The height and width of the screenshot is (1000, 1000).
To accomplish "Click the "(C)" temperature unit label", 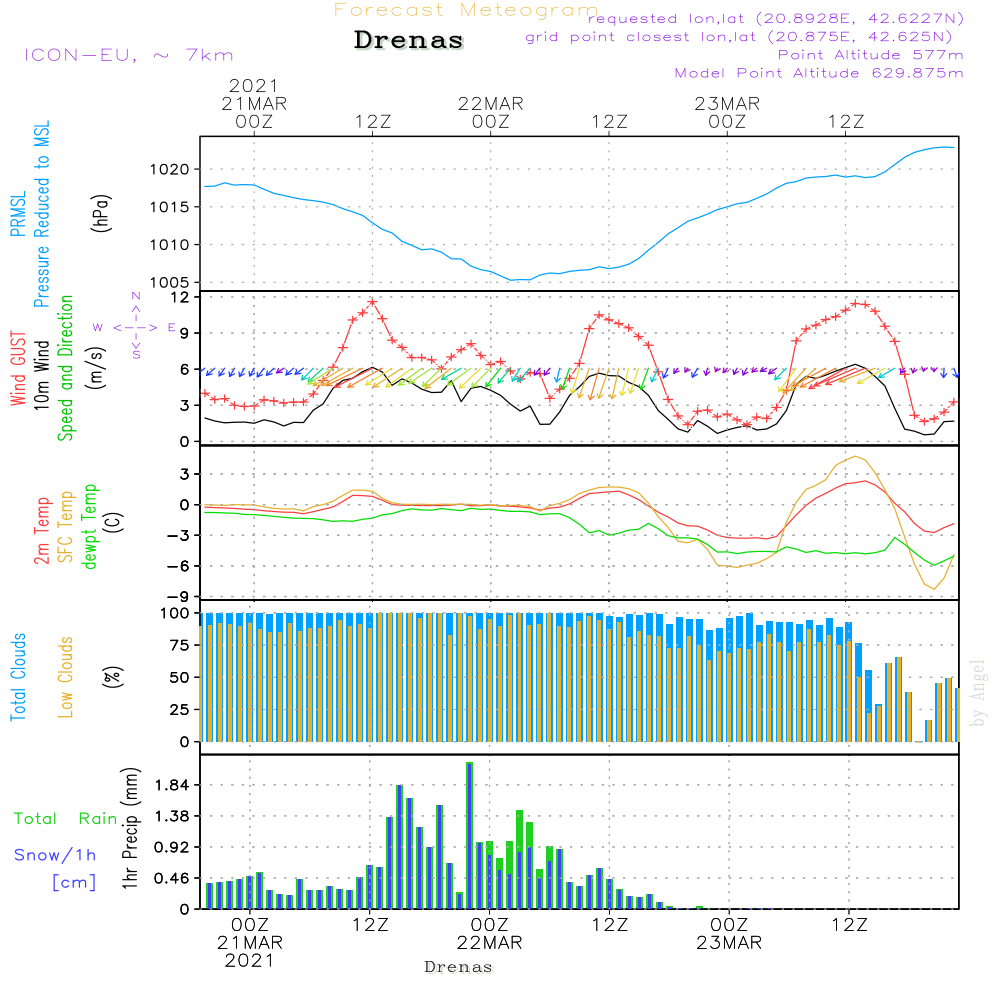I will pos(114,522).
